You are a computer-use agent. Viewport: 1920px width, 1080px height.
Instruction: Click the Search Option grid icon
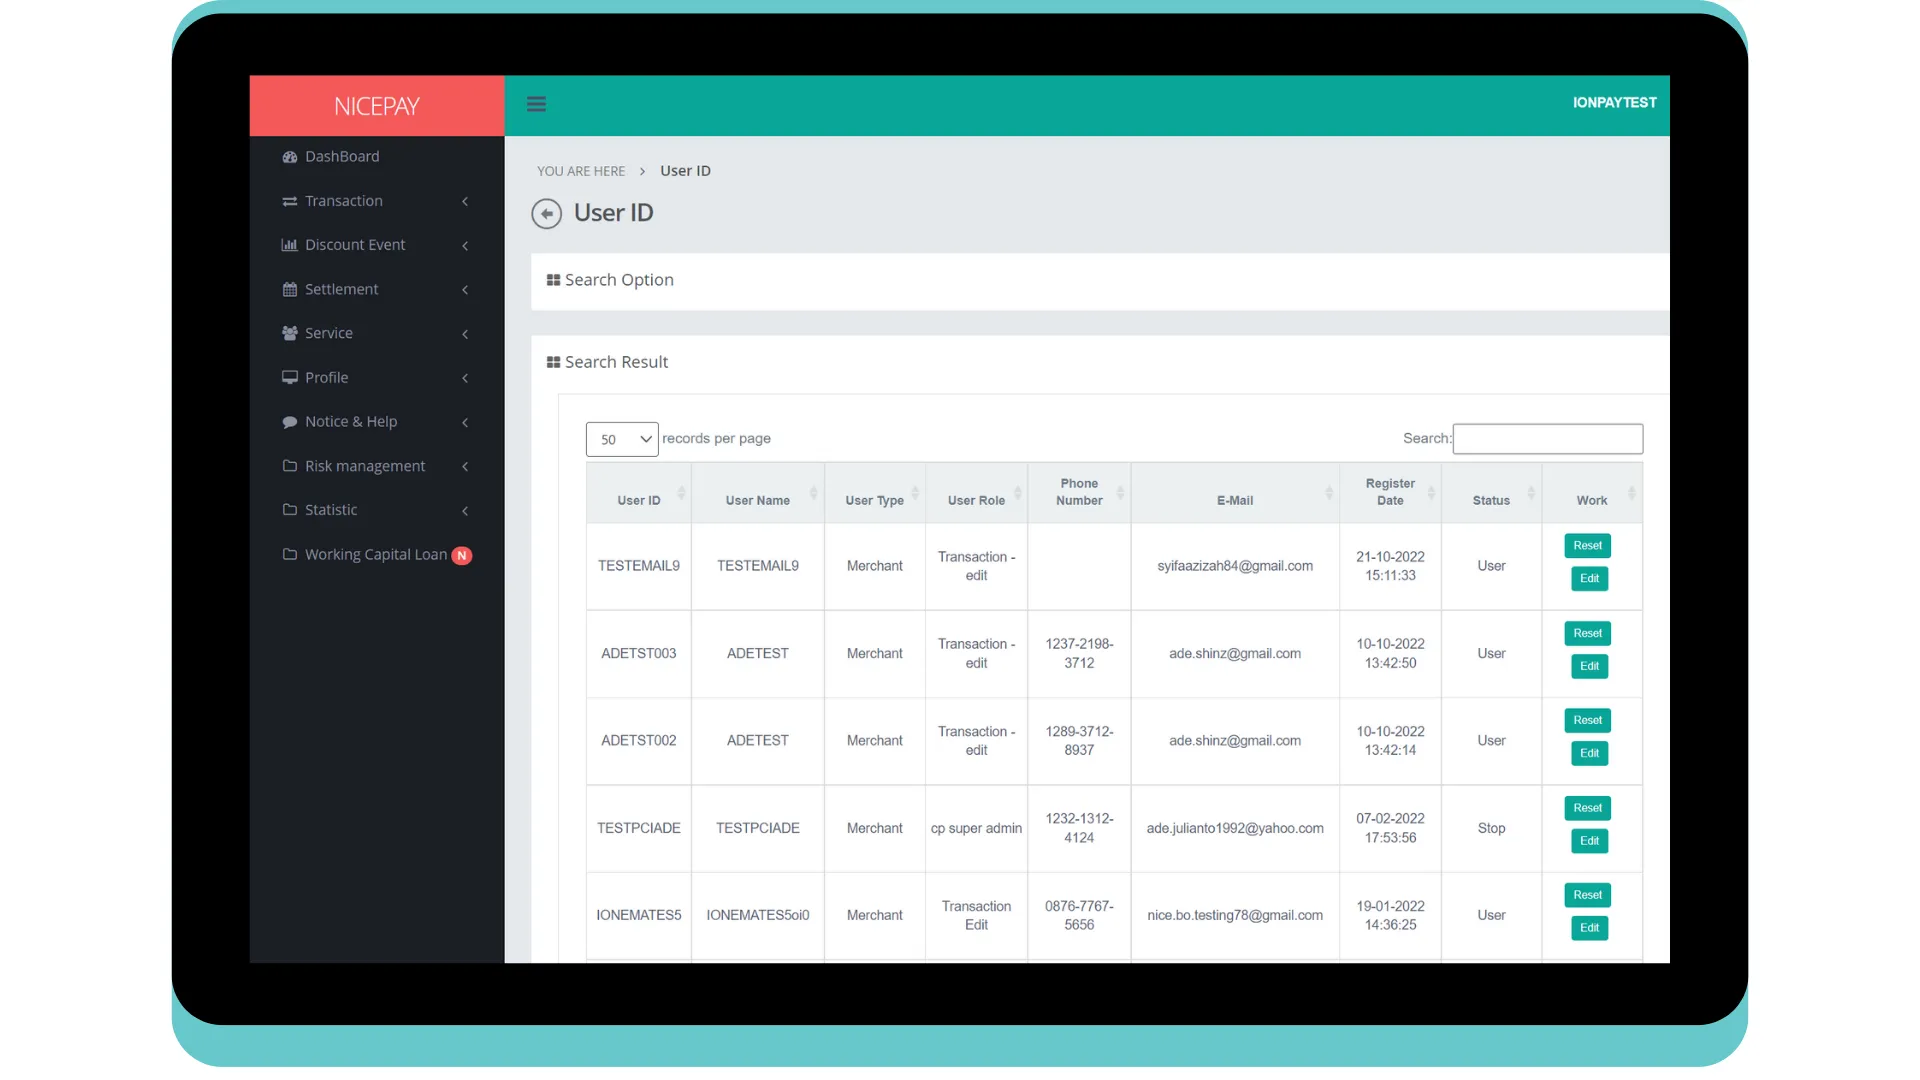[x=553, y=280]
